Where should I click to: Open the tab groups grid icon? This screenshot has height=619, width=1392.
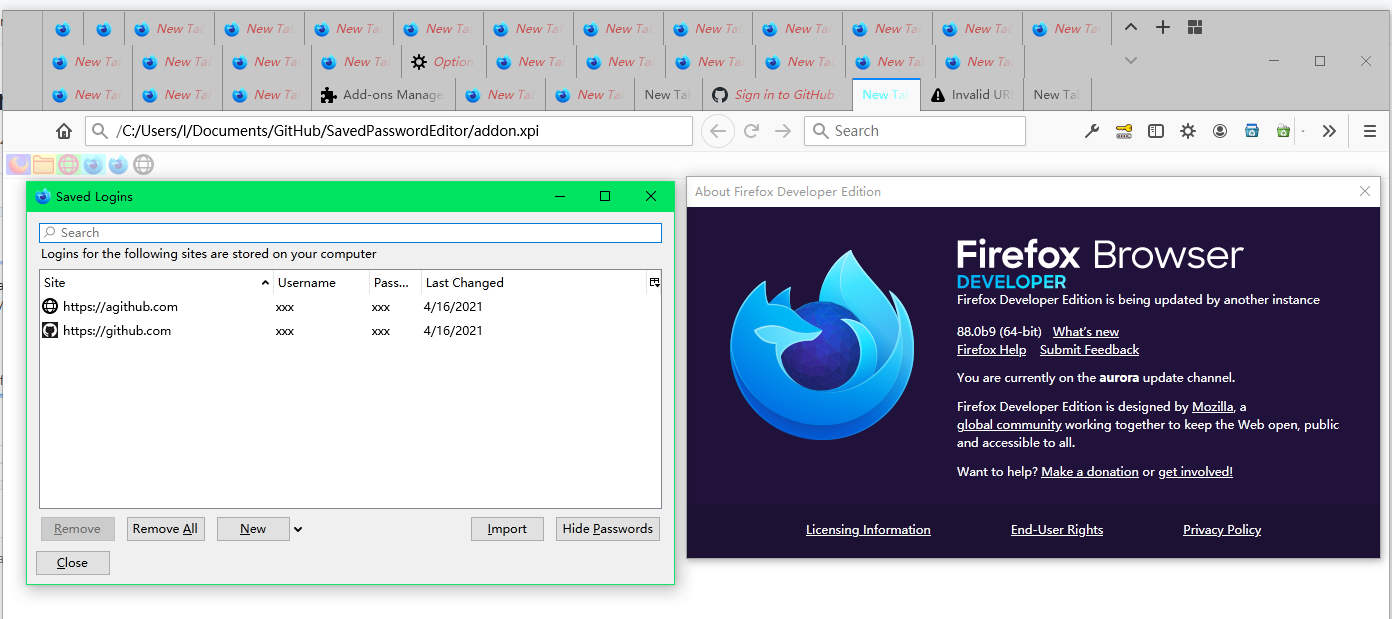pos(1195,28)
